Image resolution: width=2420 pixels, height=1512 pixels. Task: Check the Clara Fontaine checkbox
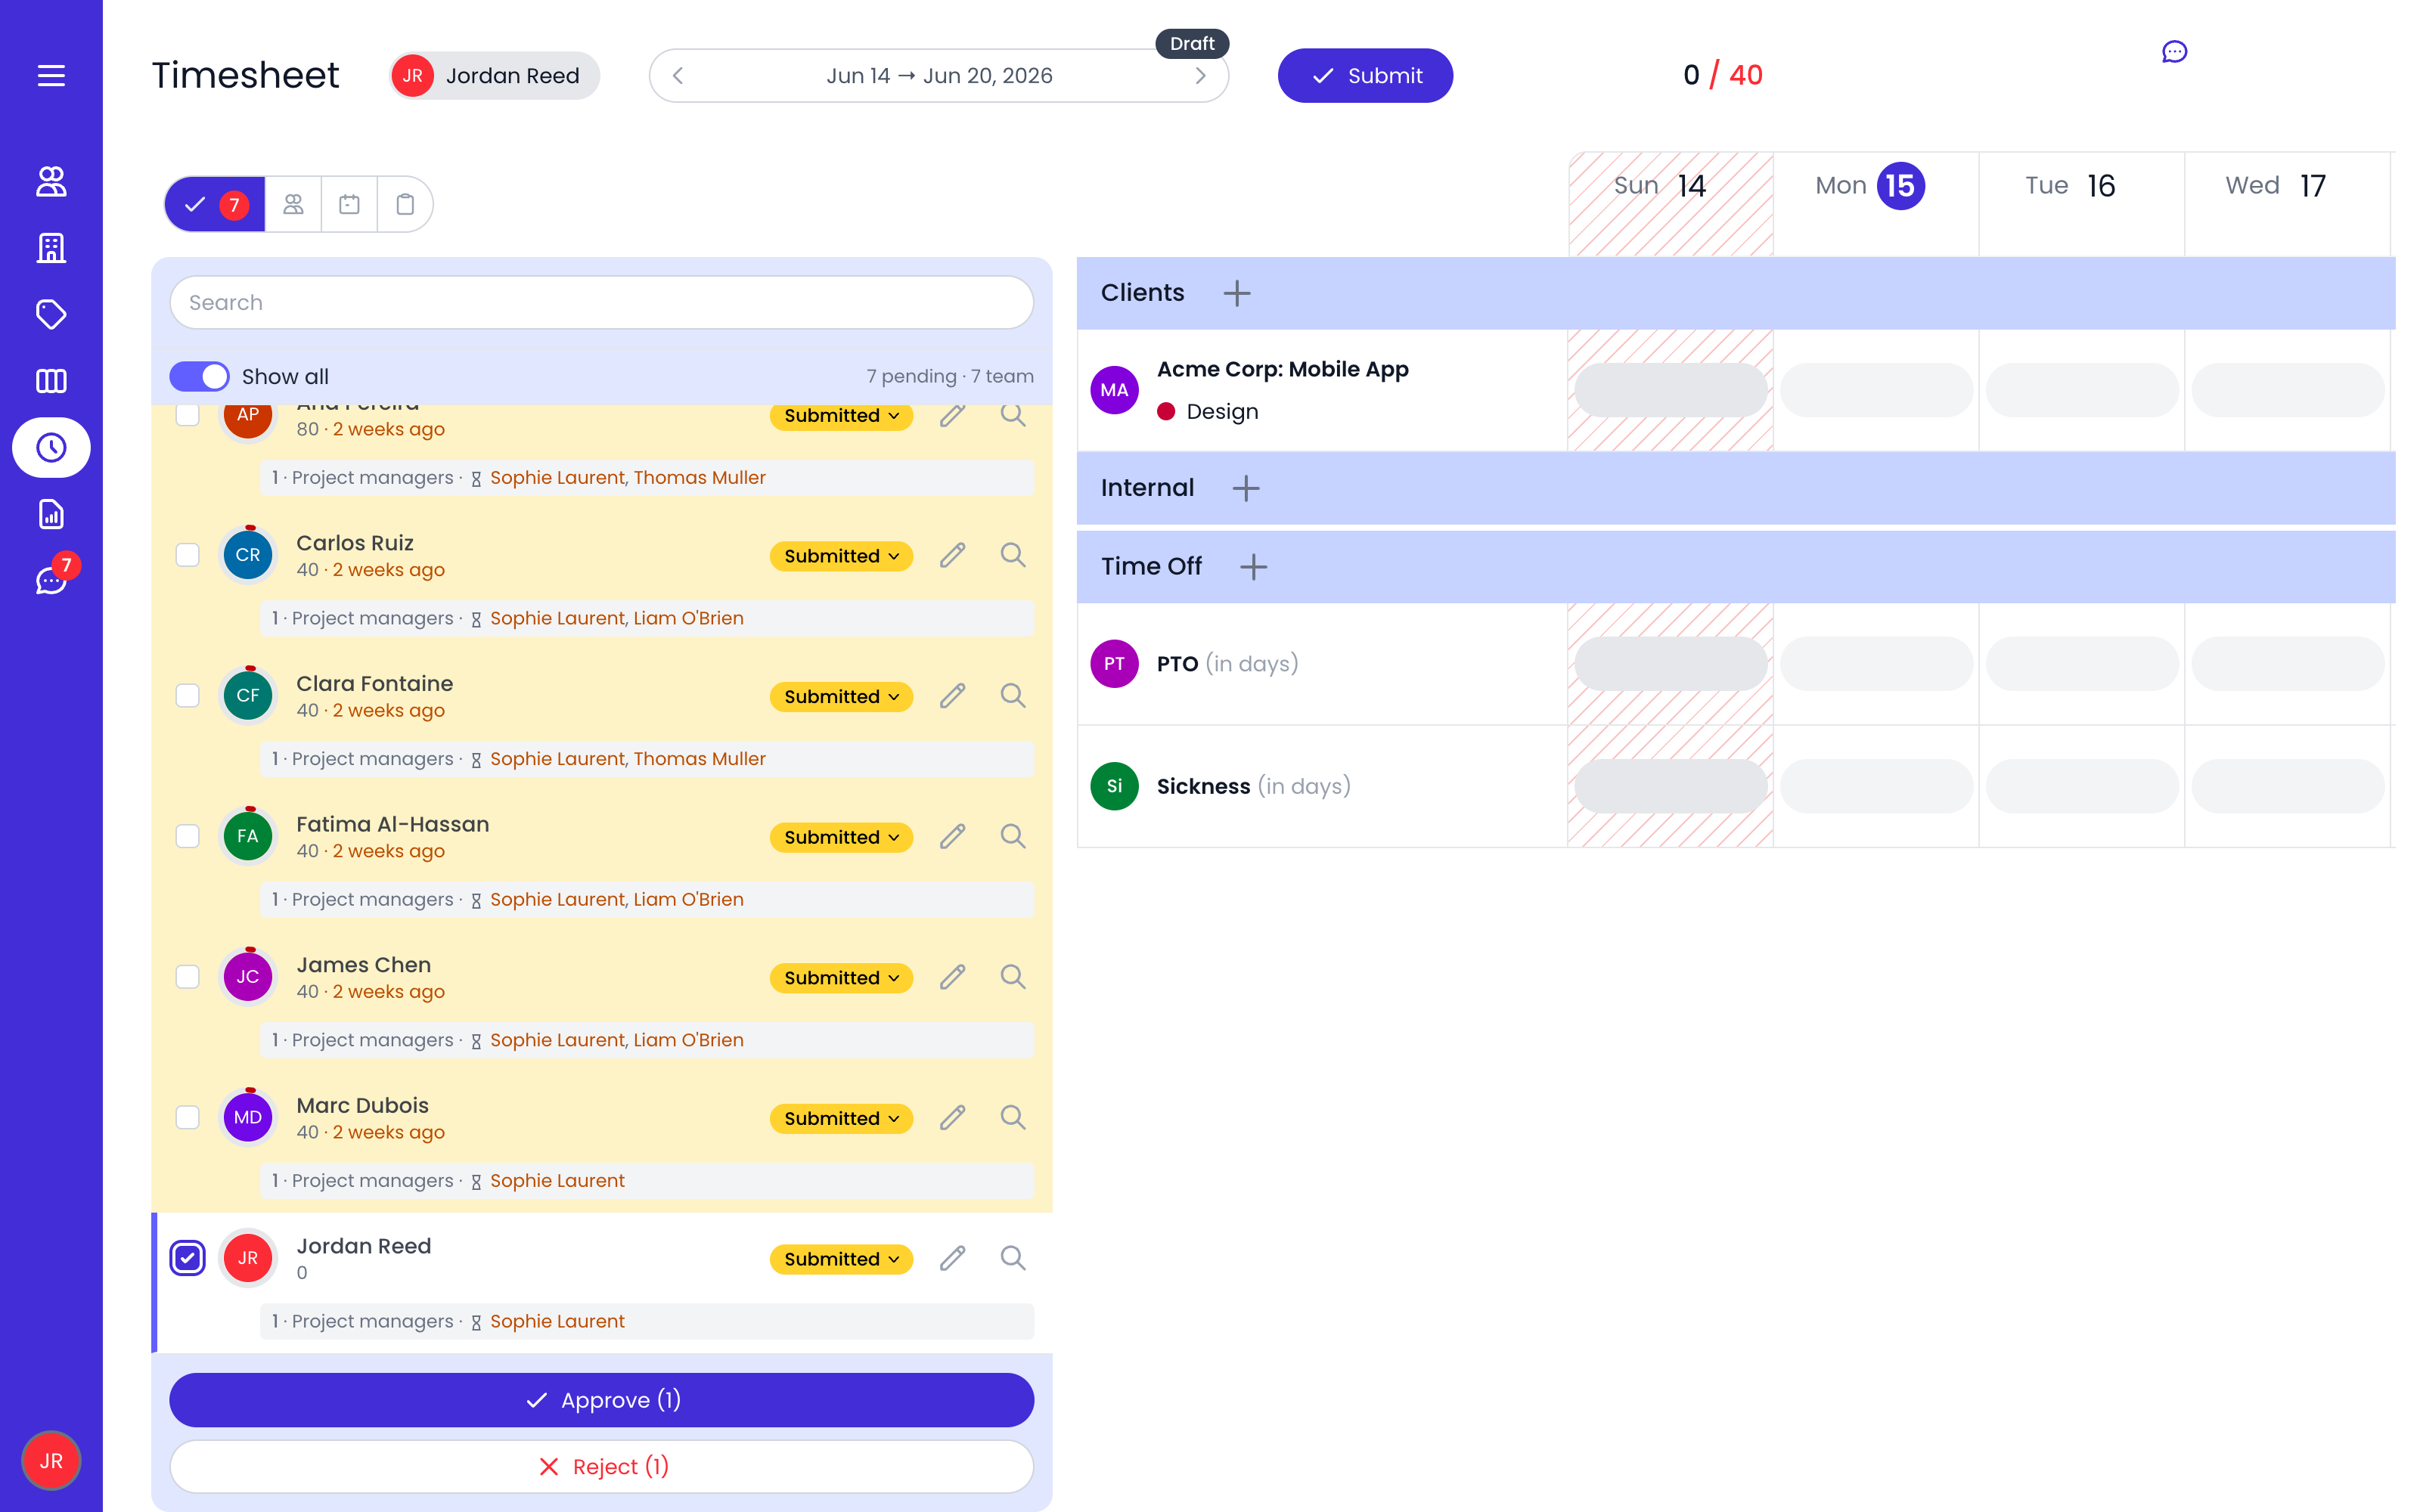pyautogui.click(x=187, y=696)
